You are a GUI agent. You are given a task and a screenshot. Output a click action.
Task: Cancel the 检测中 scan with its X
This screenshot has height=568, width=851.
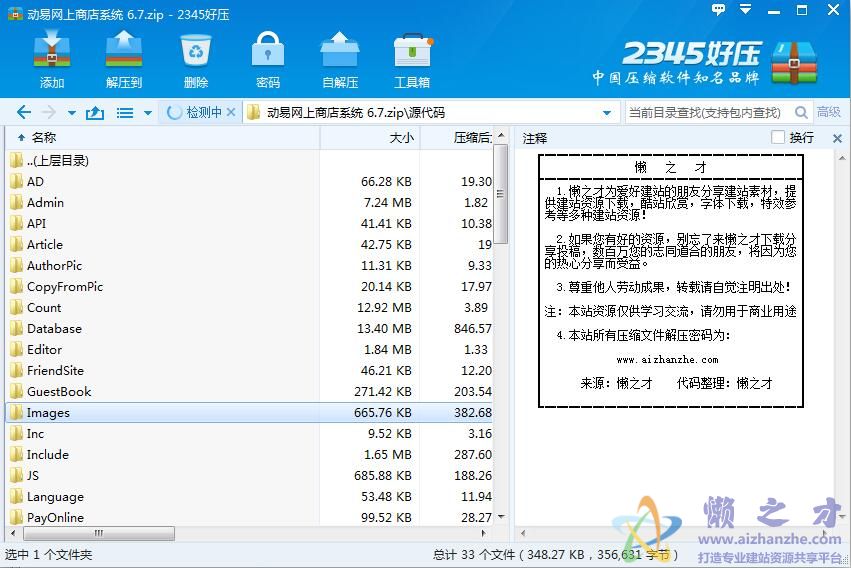[231, 112]
